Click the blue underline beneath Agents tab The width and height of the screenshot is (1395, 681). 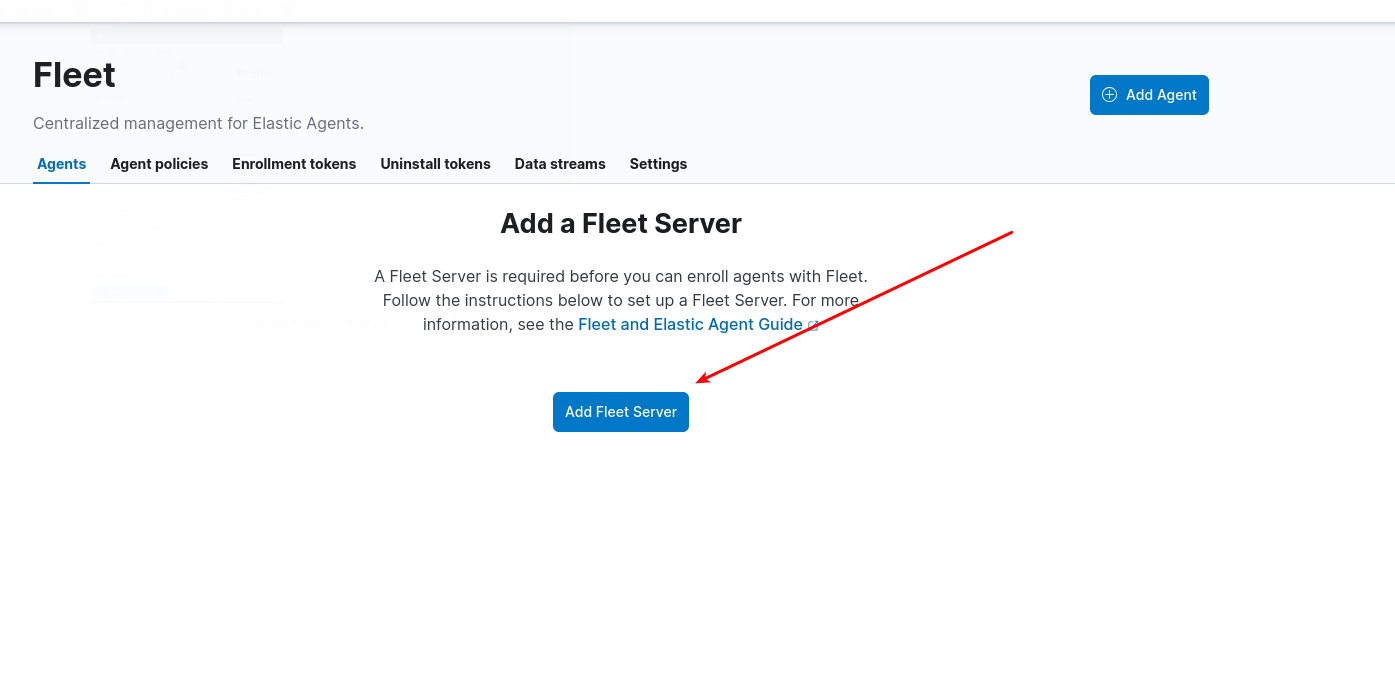[x=61, y=182]
